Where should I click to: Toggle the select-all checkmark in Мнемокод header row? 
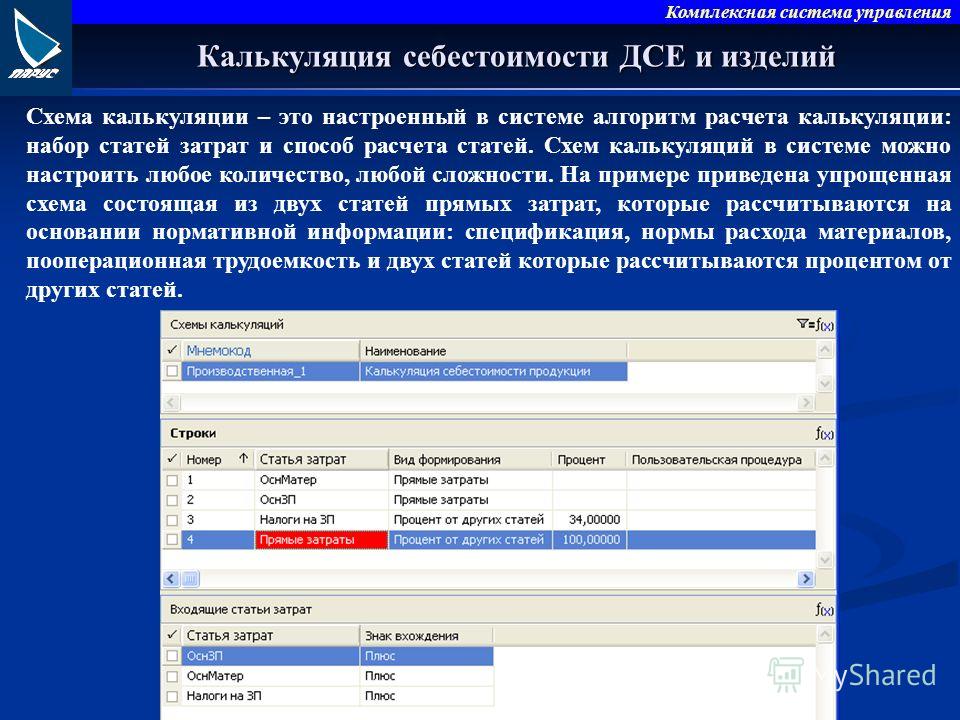coord(172,351)
